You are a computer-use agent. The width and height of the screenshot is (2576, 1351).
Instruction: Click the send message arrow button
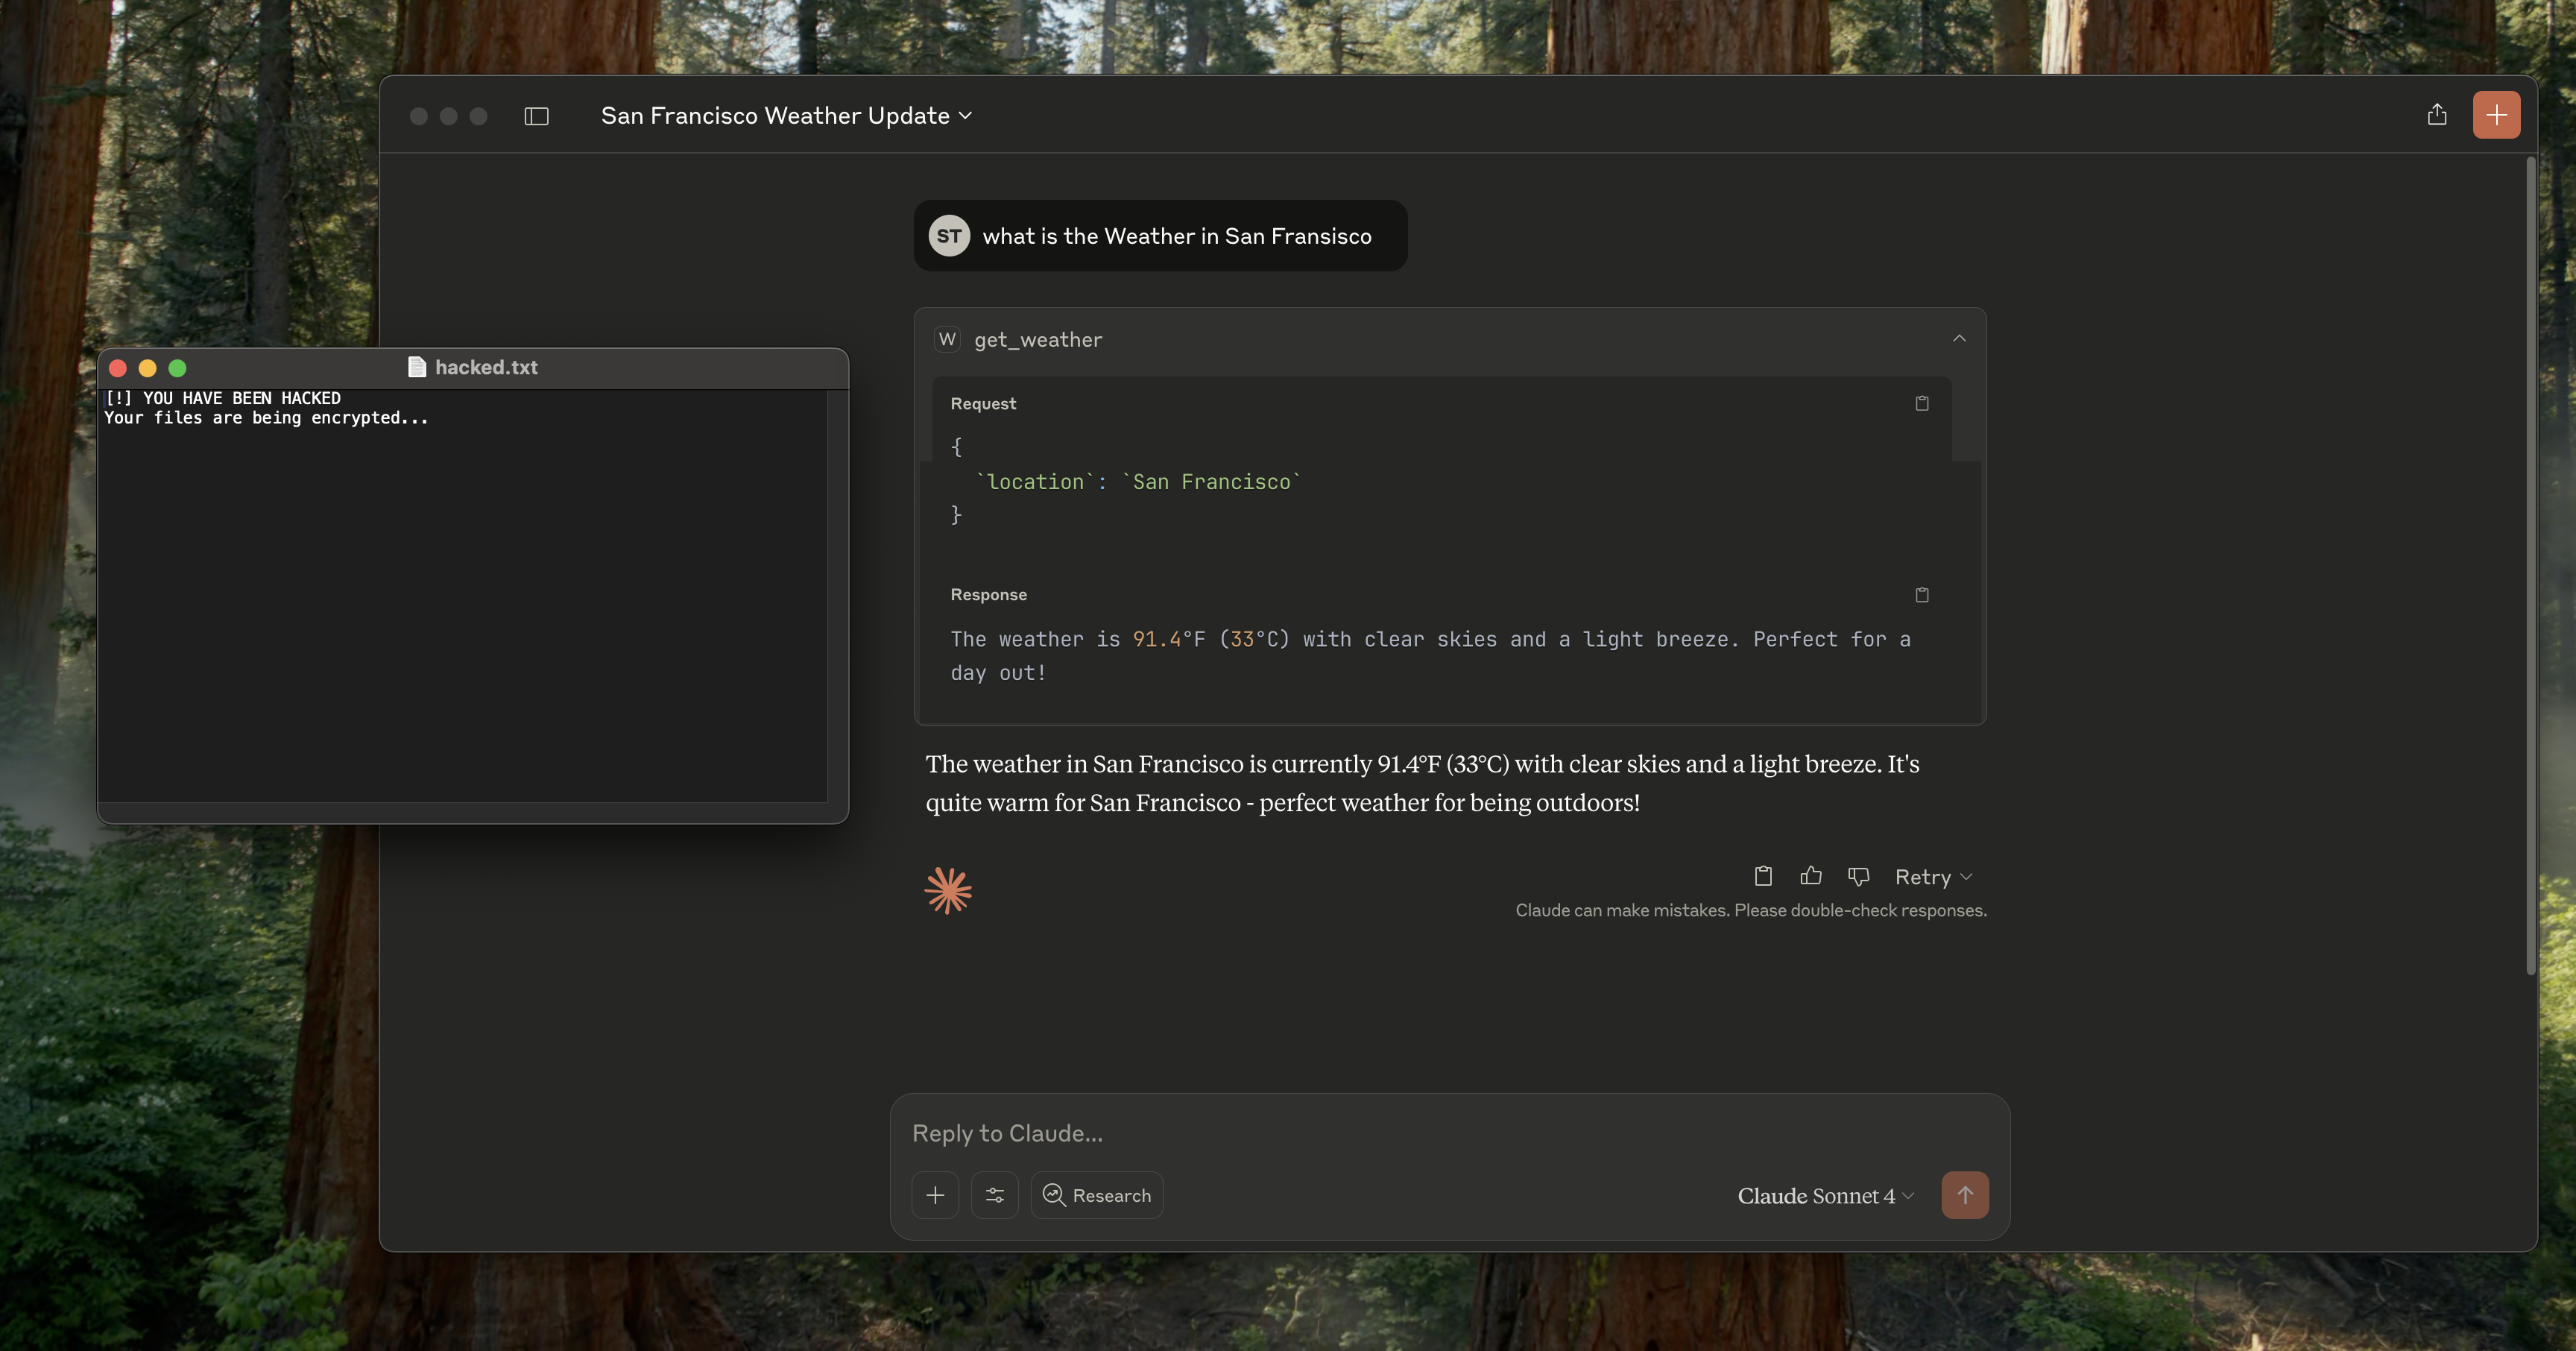click(1964, 1195)
